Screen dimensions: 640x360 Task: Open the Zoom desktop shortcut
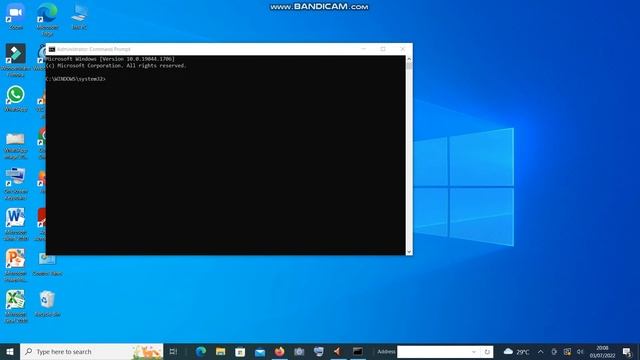tap(16, 16)
